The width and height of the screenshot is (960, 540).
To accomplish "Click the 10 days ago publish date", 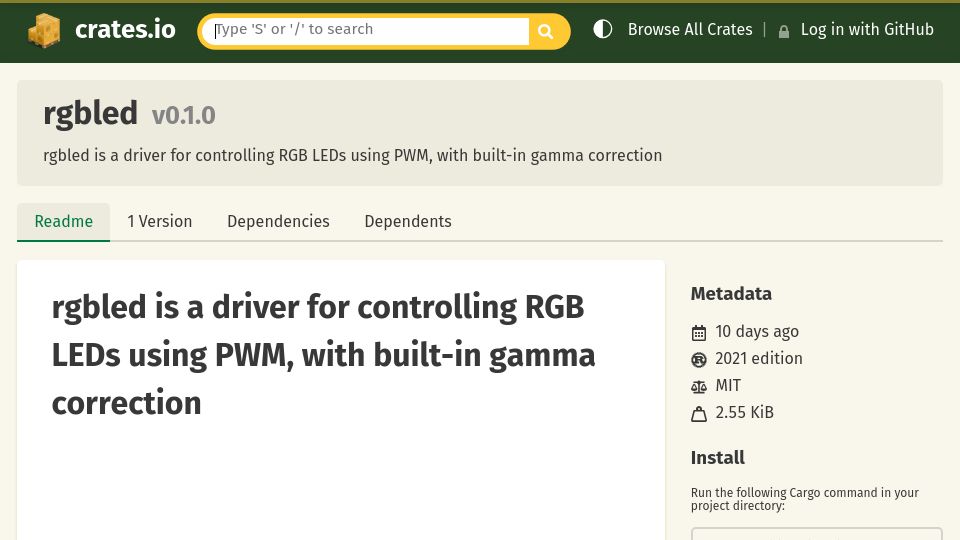I will tap(757, 332).
